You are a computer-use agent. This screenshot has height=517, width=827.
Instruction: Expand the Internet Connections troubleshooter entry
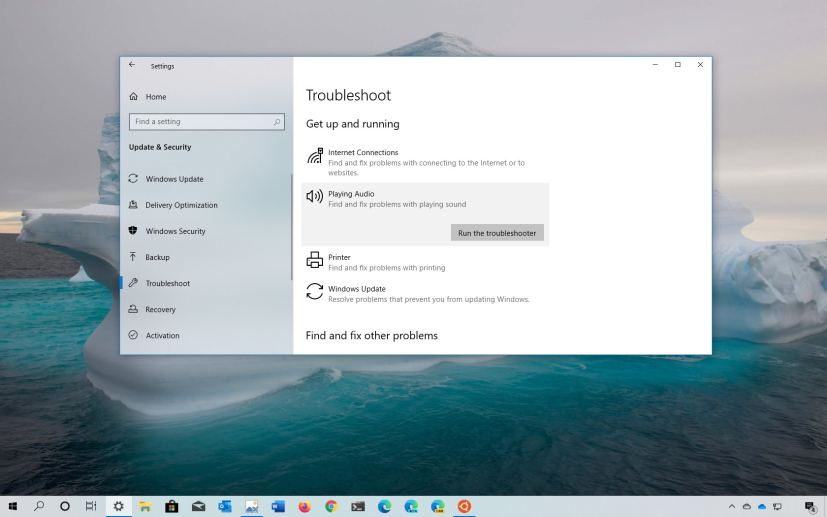pos(420,162)
